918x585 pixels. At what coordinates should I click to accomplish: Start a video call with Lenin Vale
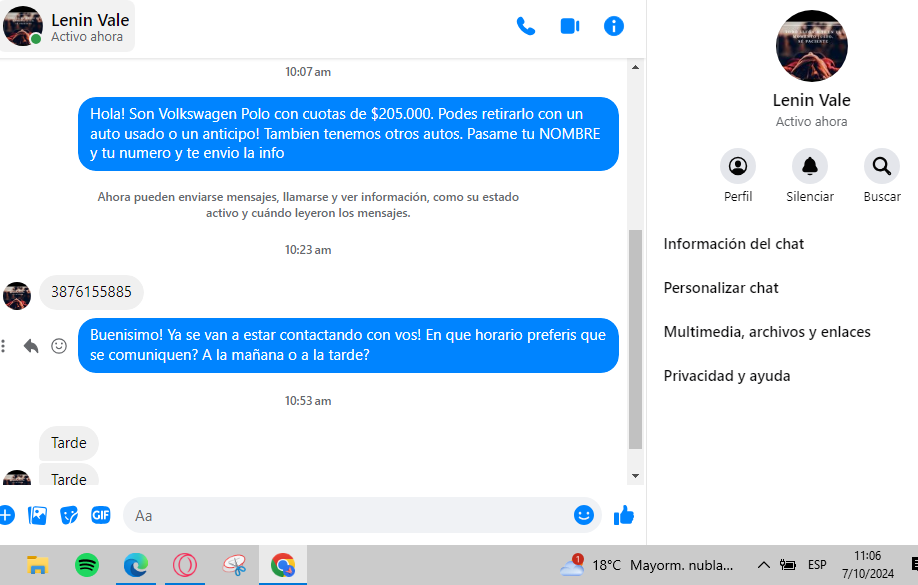(x=570, y=26)
